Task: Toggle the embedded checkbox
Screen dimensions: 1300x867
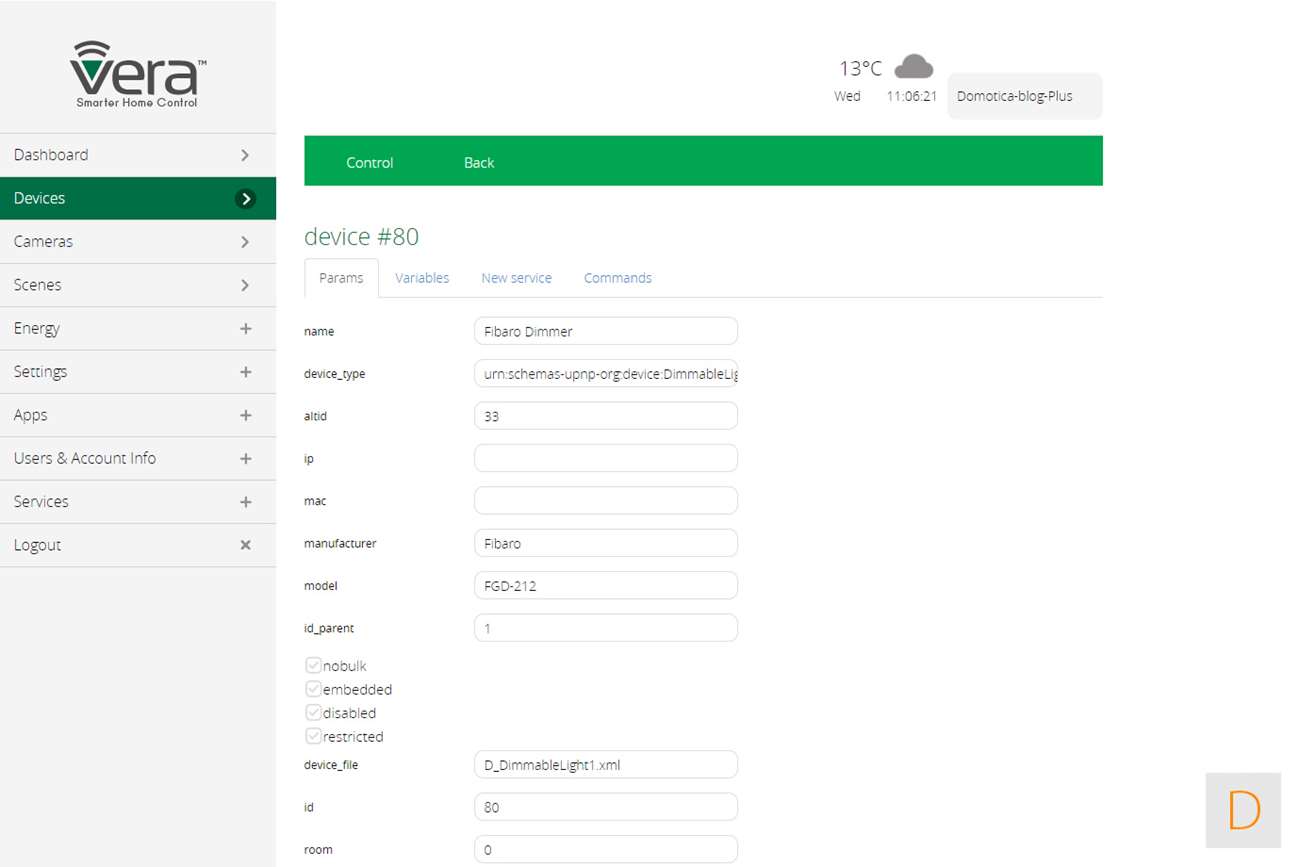Action: coord(313,689)
